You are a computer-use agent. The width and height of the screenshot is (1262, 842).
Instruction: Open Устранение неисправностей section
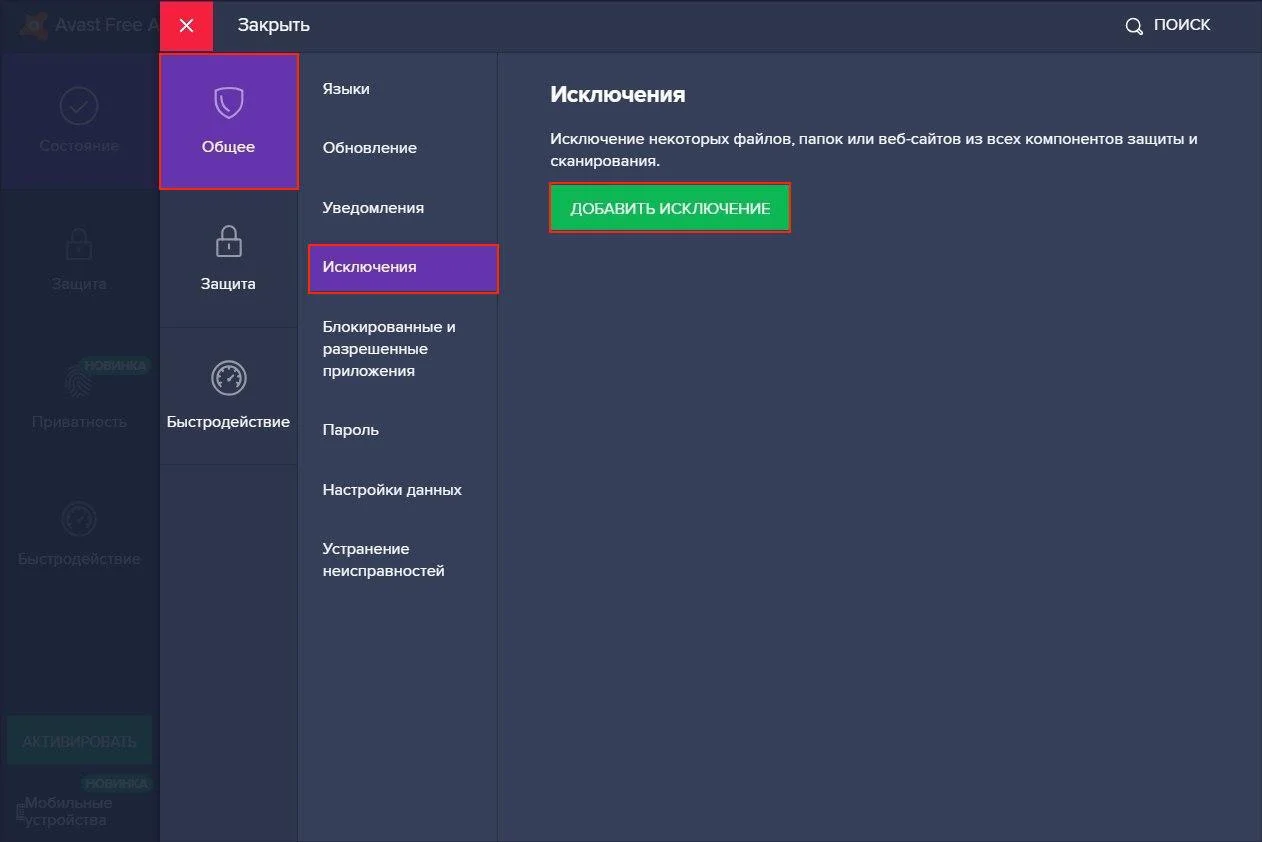(x=383, y=560)
